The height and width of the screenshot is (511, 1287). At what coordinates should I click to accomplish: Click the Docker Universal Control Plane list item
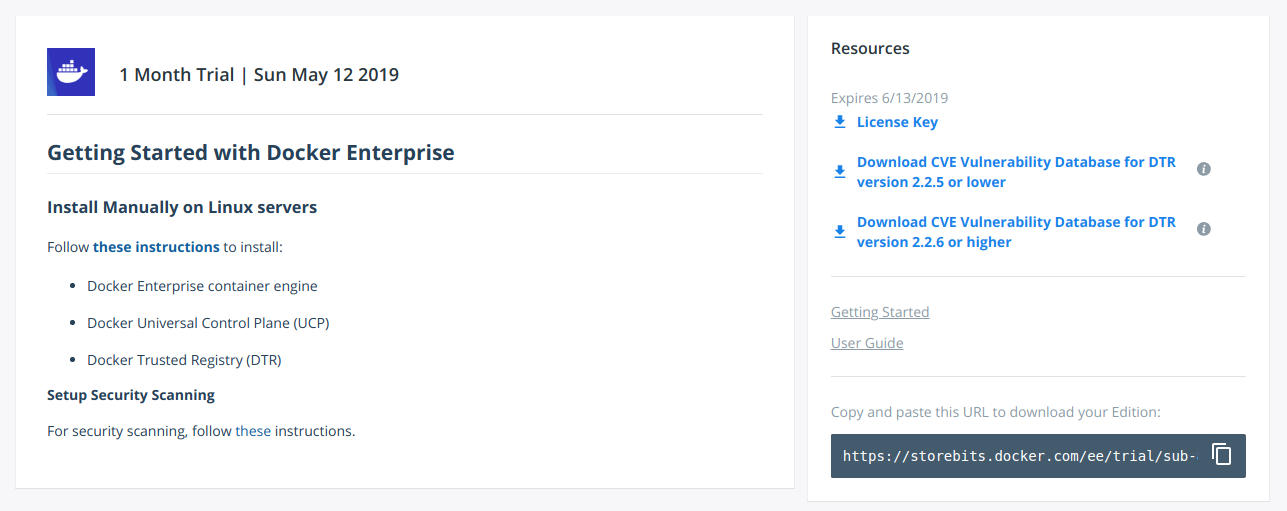208,323
